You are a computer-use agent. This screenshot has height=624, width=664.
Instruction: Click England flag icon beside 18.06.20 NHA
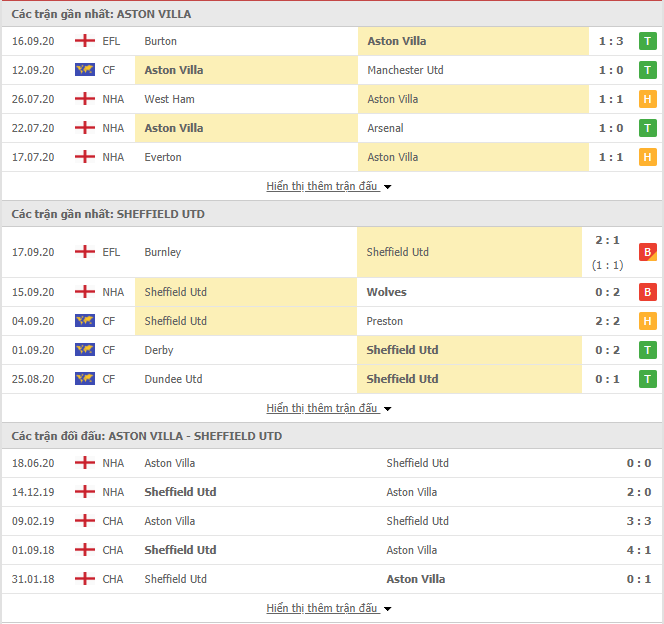click(x=85, y=463)
